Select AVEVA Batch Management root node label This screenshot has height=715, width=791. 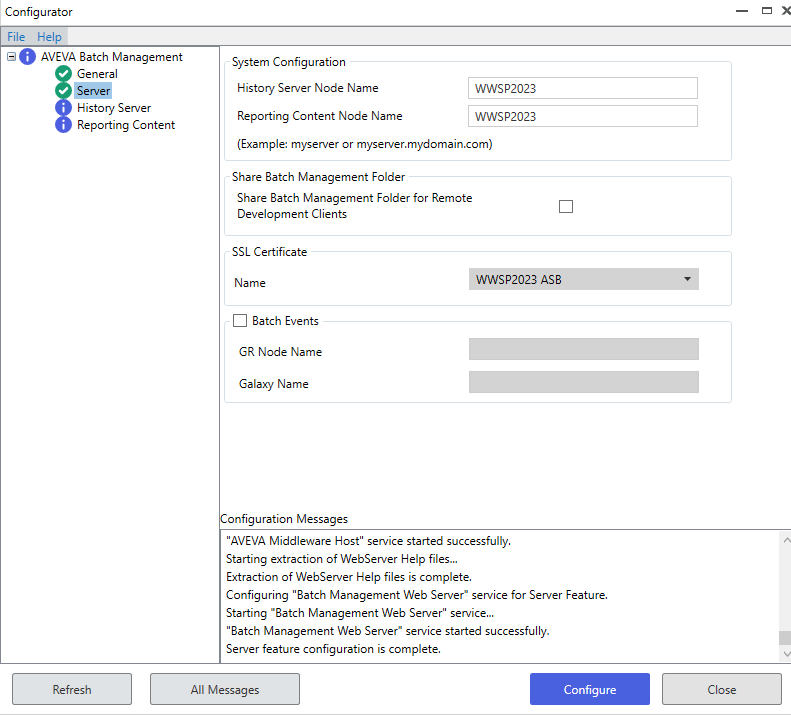[x=111, y=57]
